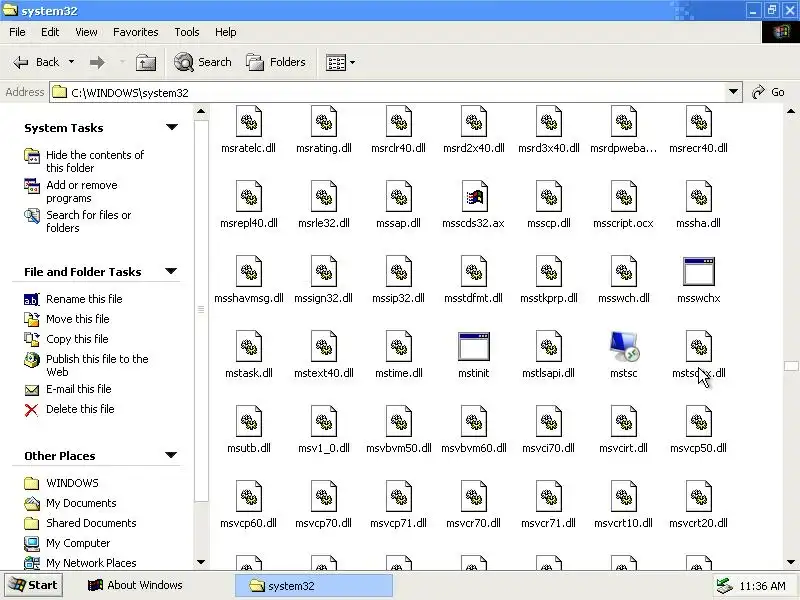Select the msratelc.dll file icon
The image size is (800, 600).
click(249, 121)
